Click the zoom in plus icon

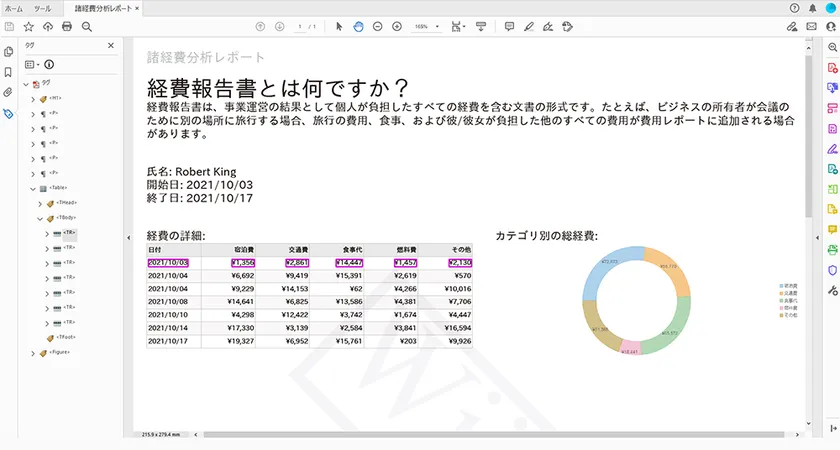click(397, 26)
